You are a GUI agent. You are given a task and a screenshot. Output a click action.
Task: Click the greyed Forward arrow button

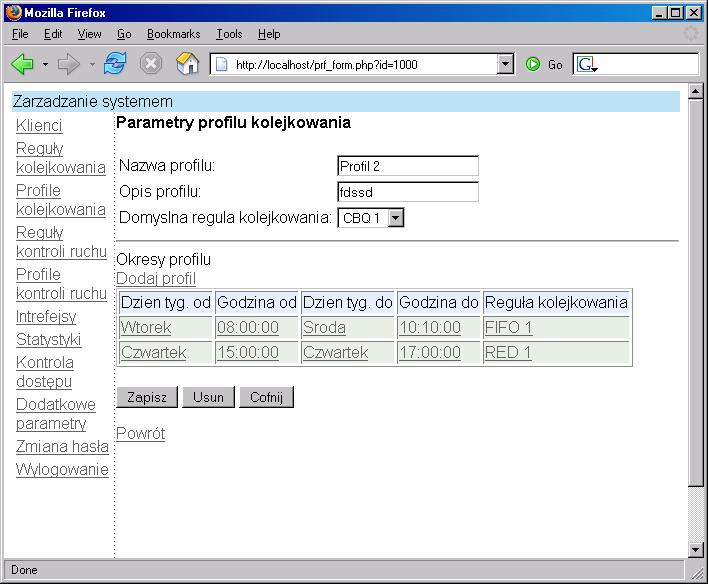[x=69, y=64]
